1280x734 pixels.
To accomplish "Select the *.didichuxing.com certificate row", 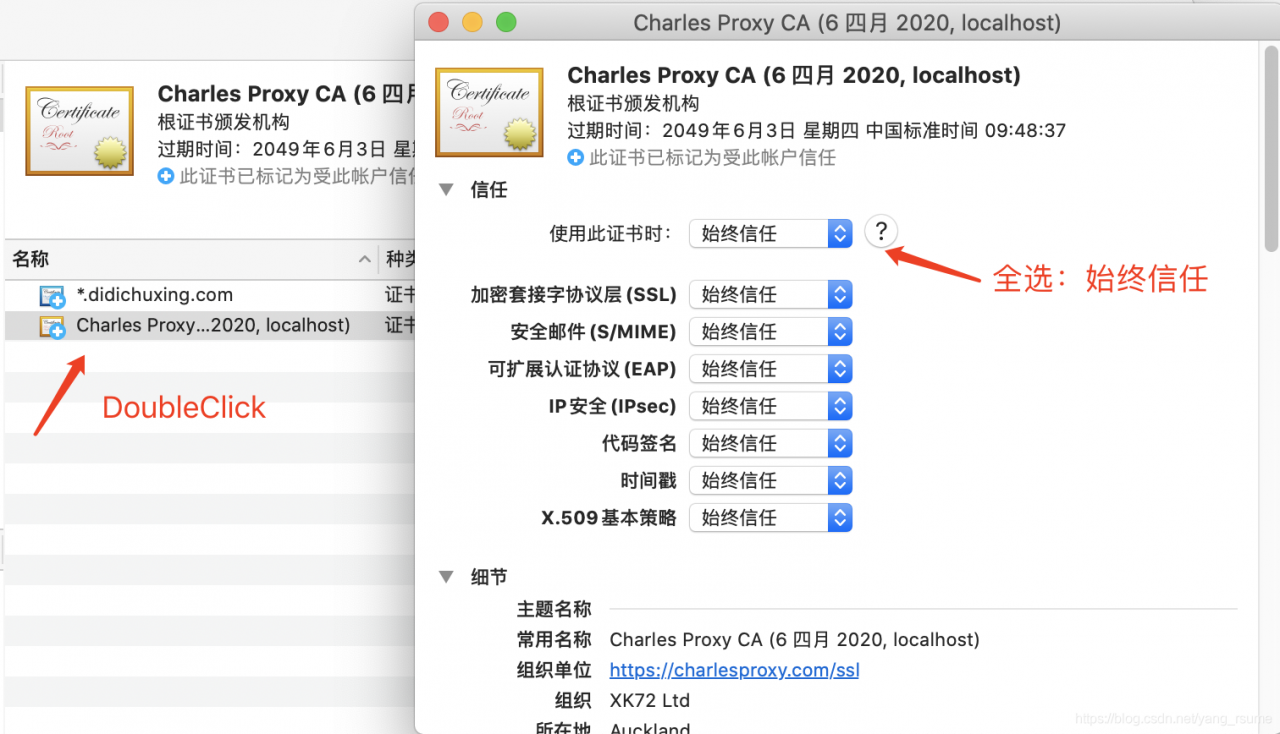I will coord(209,295).
